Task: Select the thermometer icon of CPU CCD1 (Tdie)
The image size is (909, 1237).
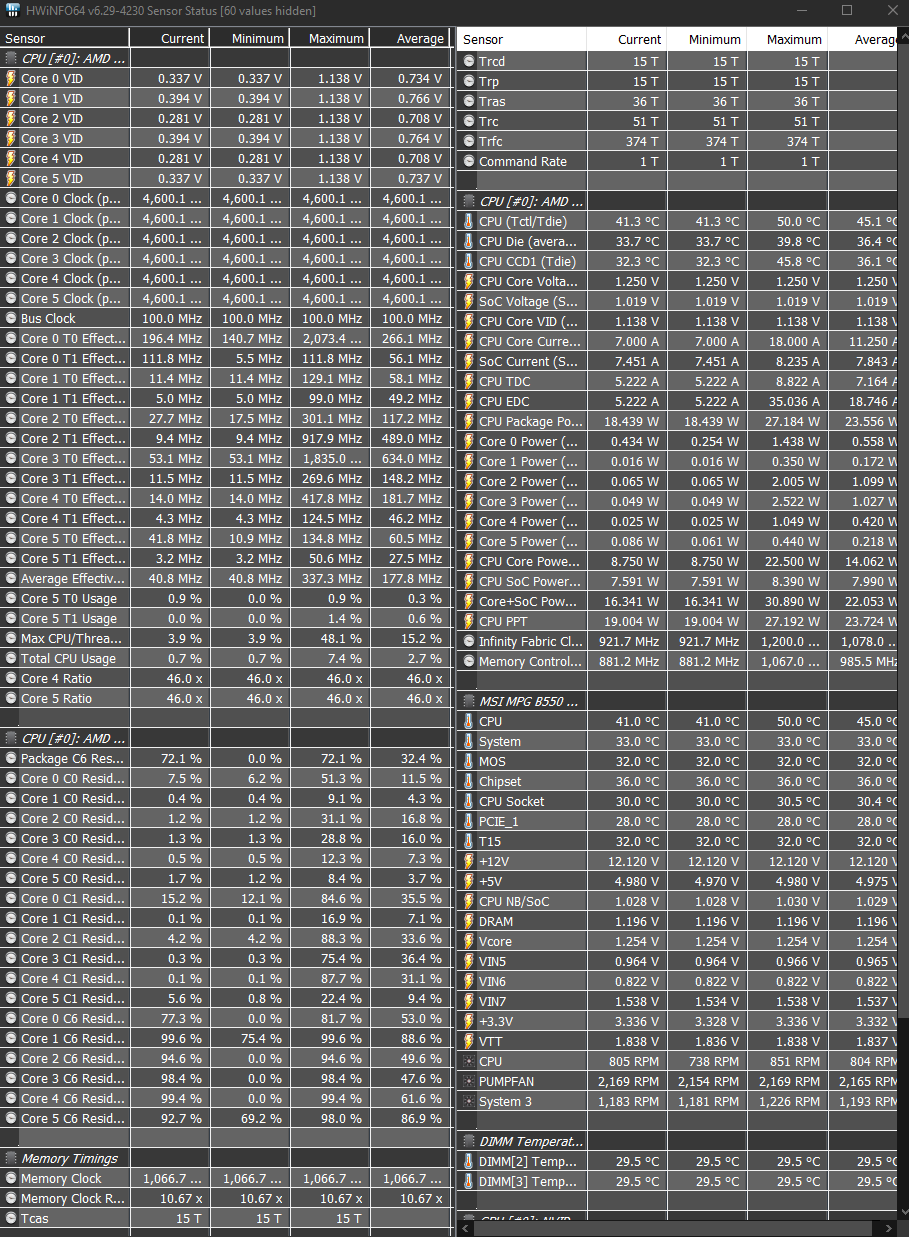Action: click(469, 261)
